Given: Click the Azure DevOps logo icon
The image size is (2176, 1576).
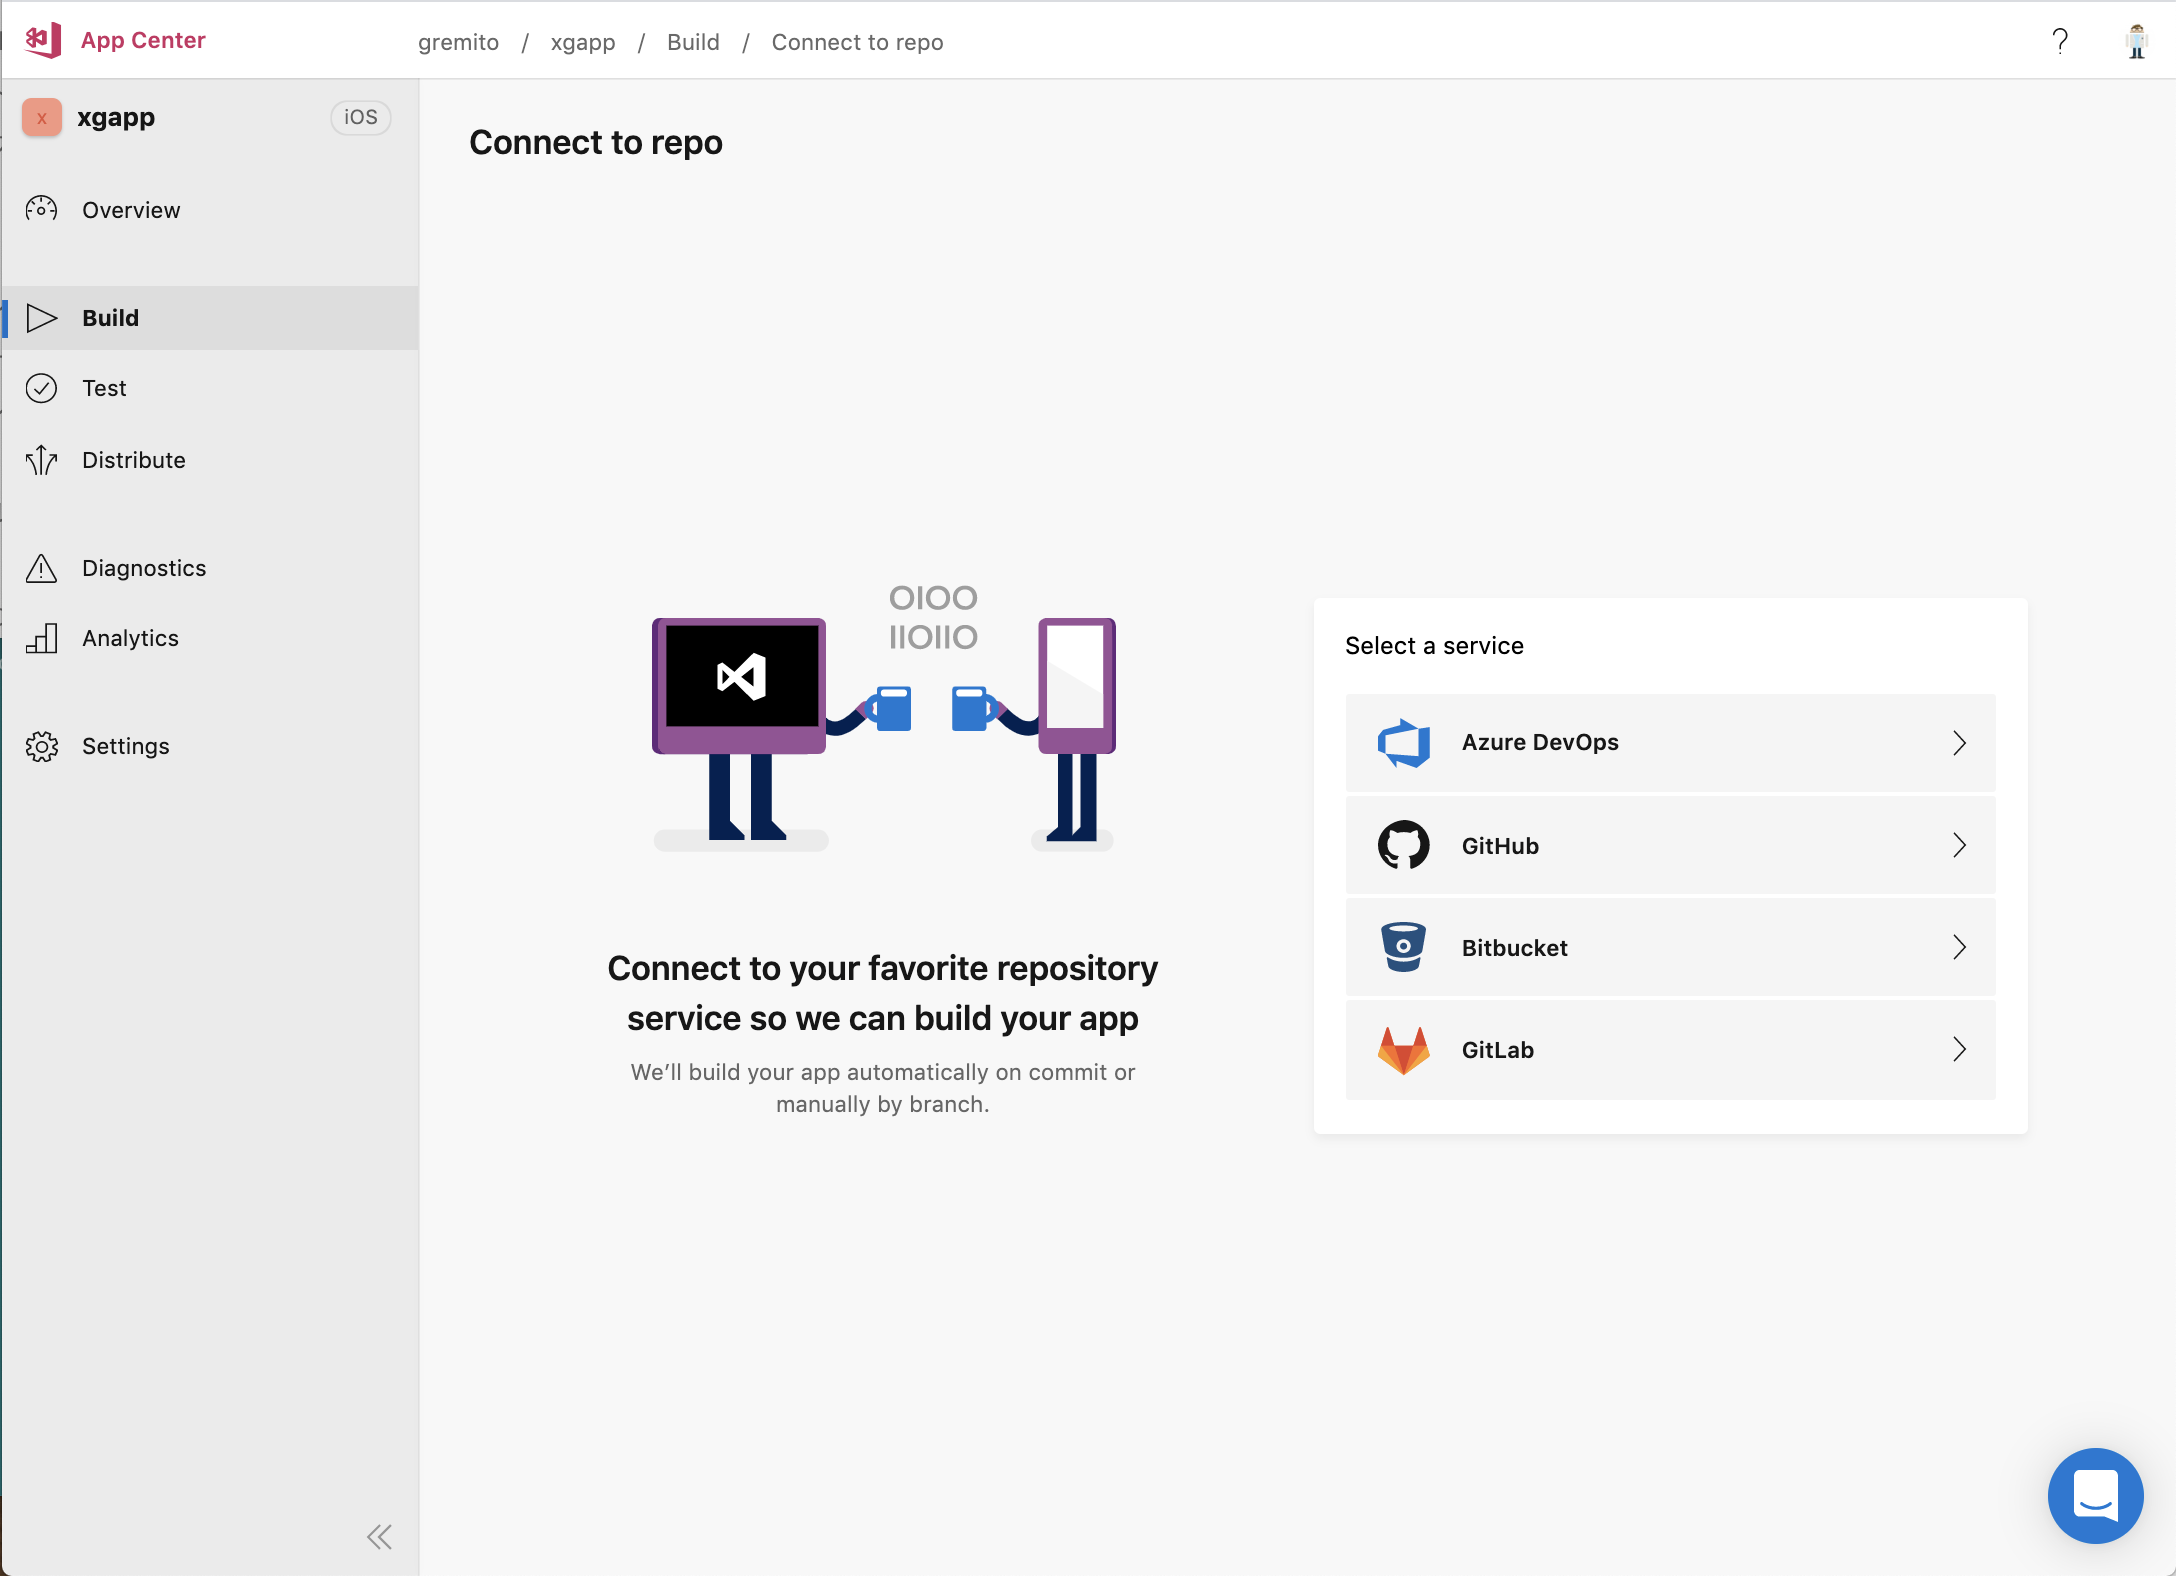Looking at the screenshot, I should pyautogui.click(x=1403, y=743).
